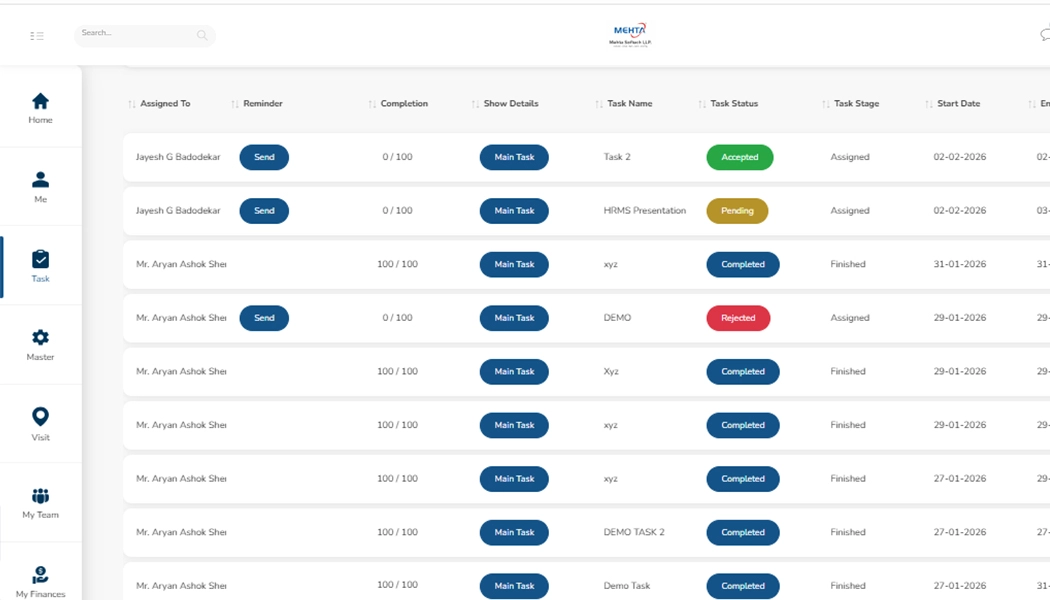1050x600 pixels.
Task: Click the 0/100 completion progress for Task 2
Action: (398, 157)
